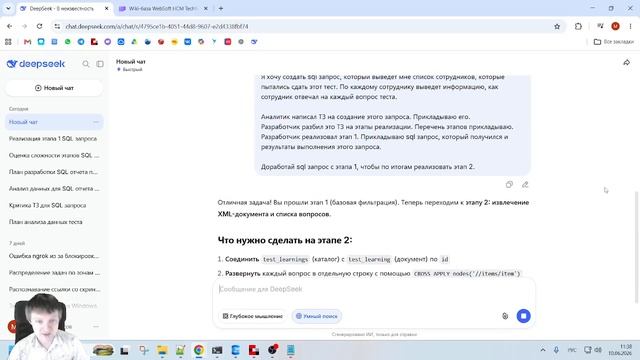Screen dimensions: 640x360
Task: Stop generation with the blue stop button
Action: [523, 316]
